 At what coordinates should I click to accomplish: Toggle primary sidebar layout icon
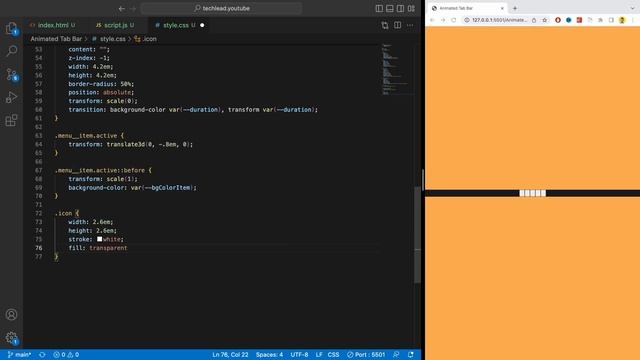[x=379, y=8]
